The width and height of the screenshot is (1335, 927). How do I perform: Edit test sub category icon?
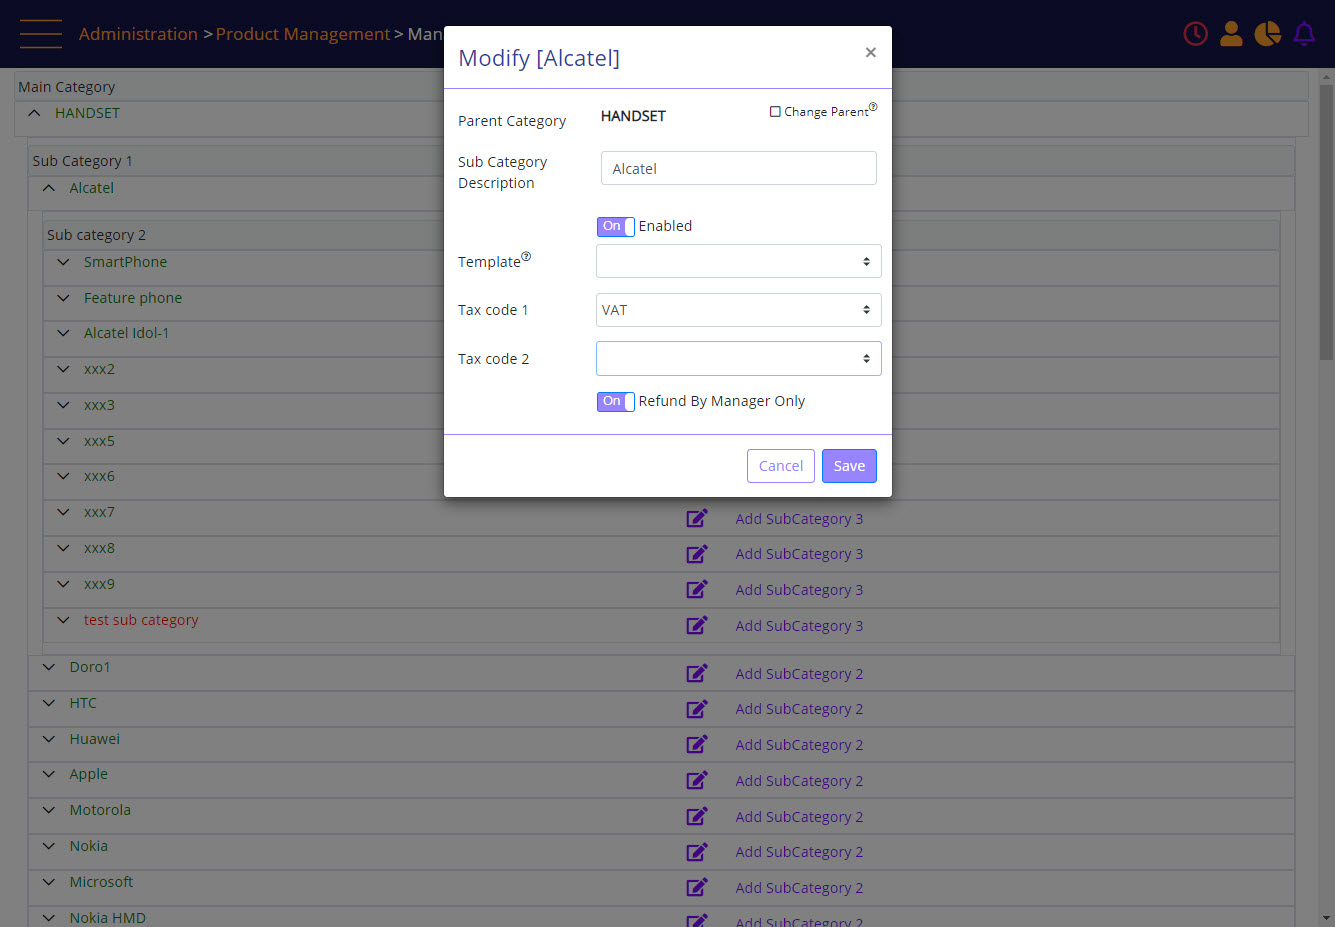[697, 626]
